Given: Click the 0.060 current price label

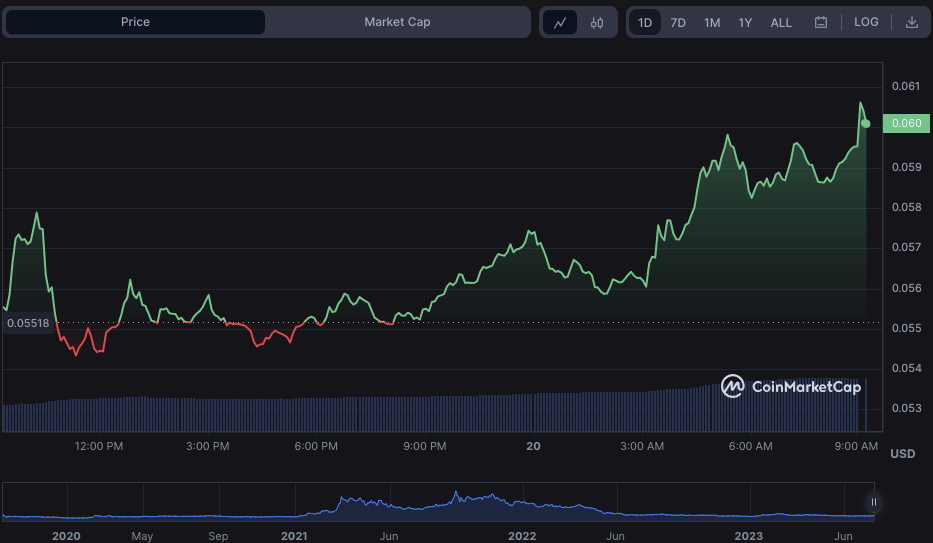Looking at the screenshot, I should point(906,123).
